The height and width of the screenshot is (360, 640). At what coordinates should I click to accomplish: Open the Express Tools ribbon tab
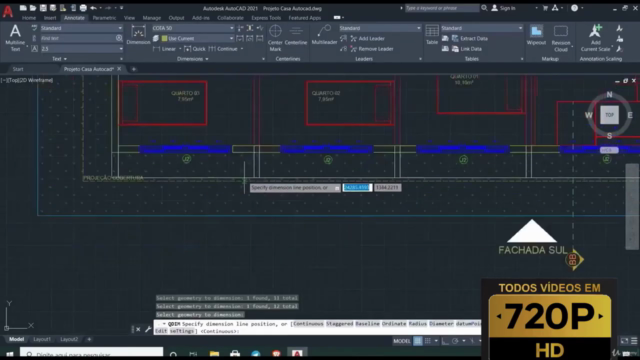(266, 18)
